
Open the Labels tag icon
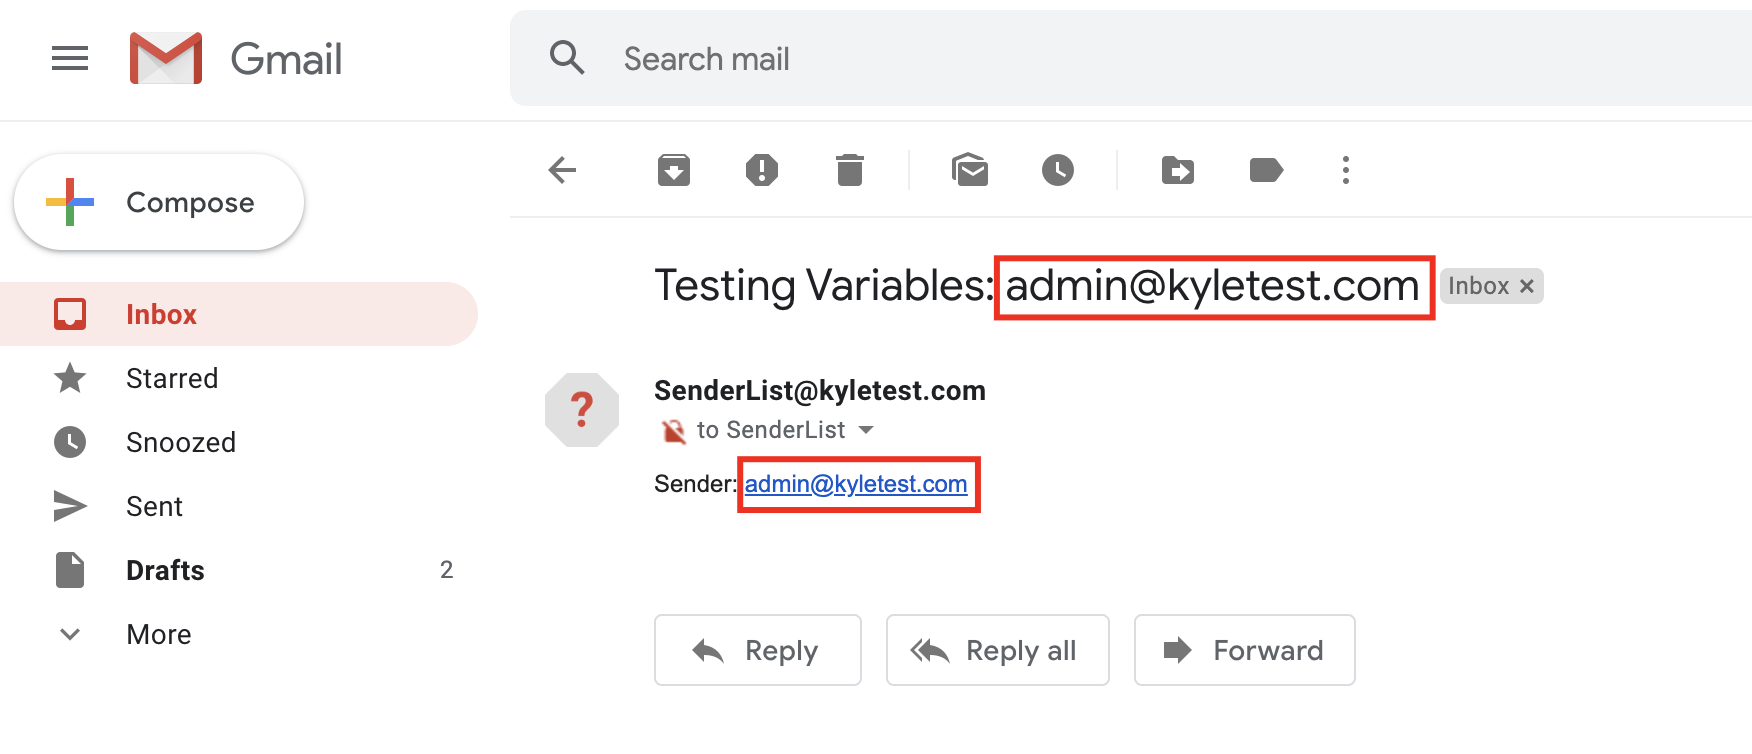1266,170
